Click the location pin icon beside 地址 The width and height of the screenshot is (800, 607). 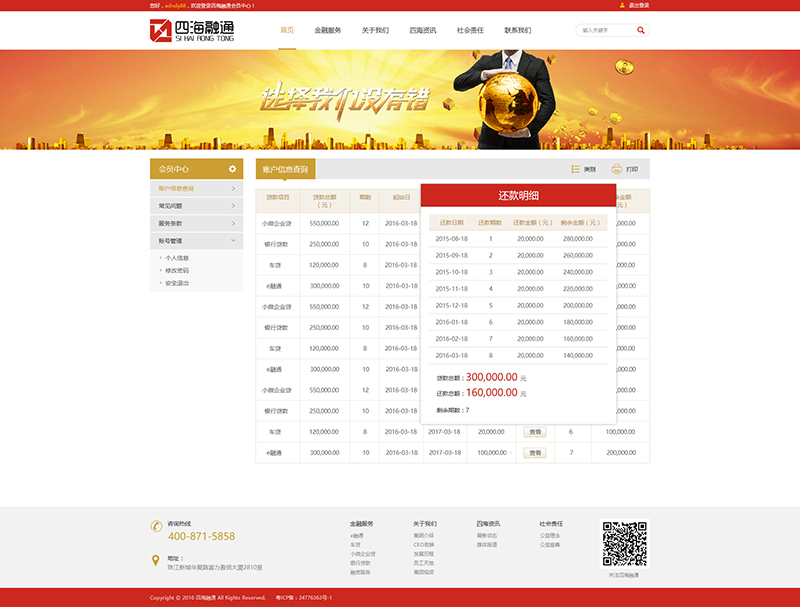click(156, 561)
